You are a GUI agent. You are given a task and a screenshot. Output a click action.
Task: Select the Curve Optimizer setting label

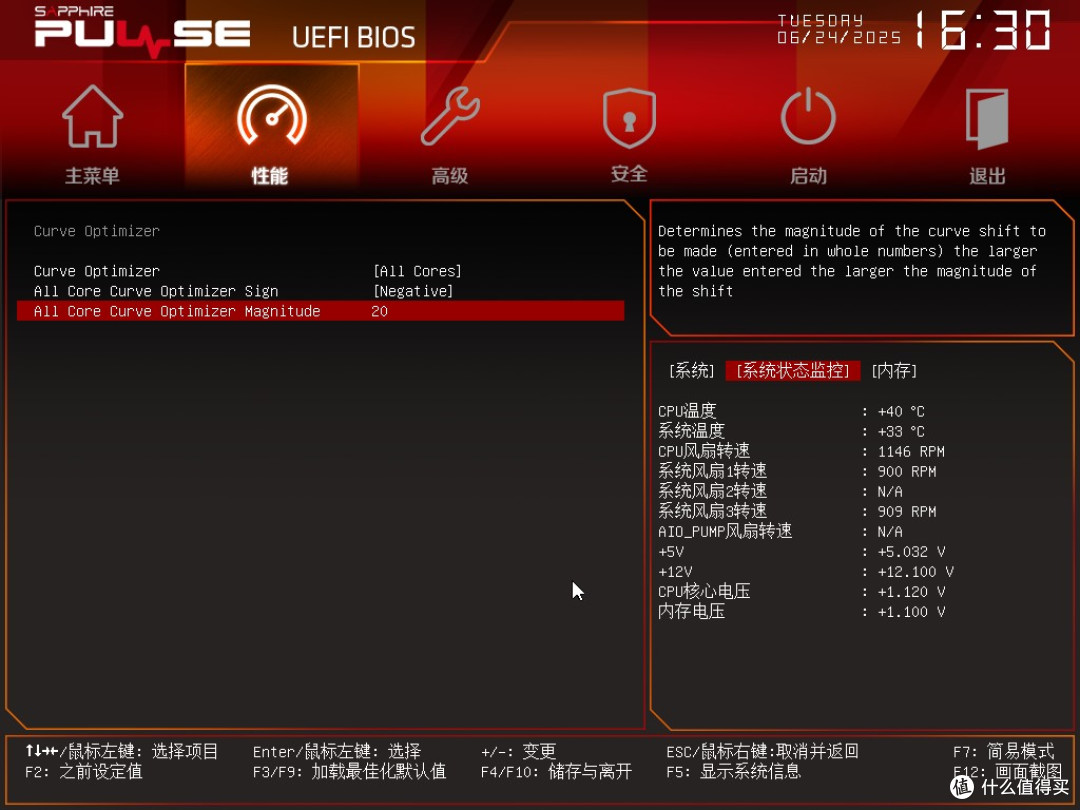[96, 271]
